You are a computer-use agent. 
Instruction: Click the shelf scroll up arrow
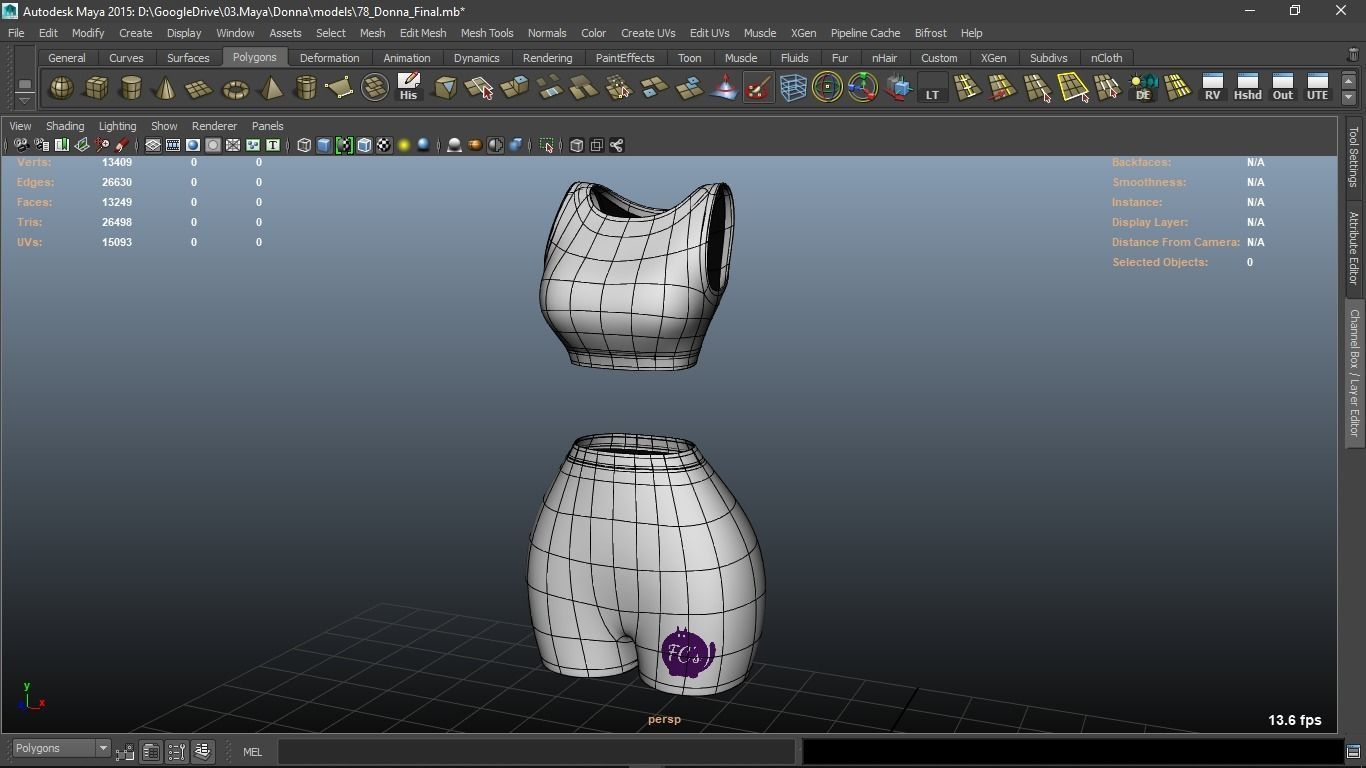(x=1349, y=80)
